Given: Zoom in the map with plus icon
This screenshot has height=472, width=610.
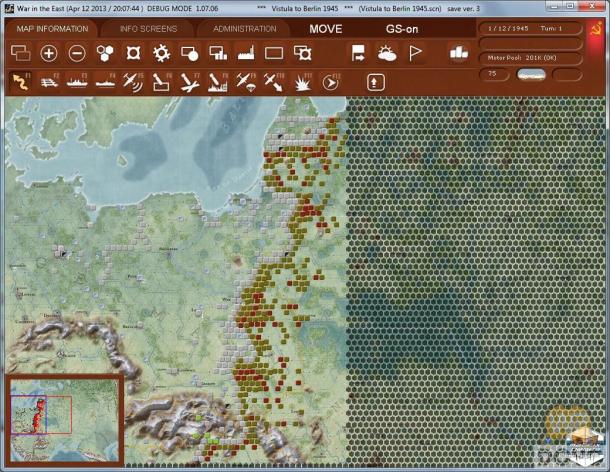Looking at the screenshot, I should (49, 53).
